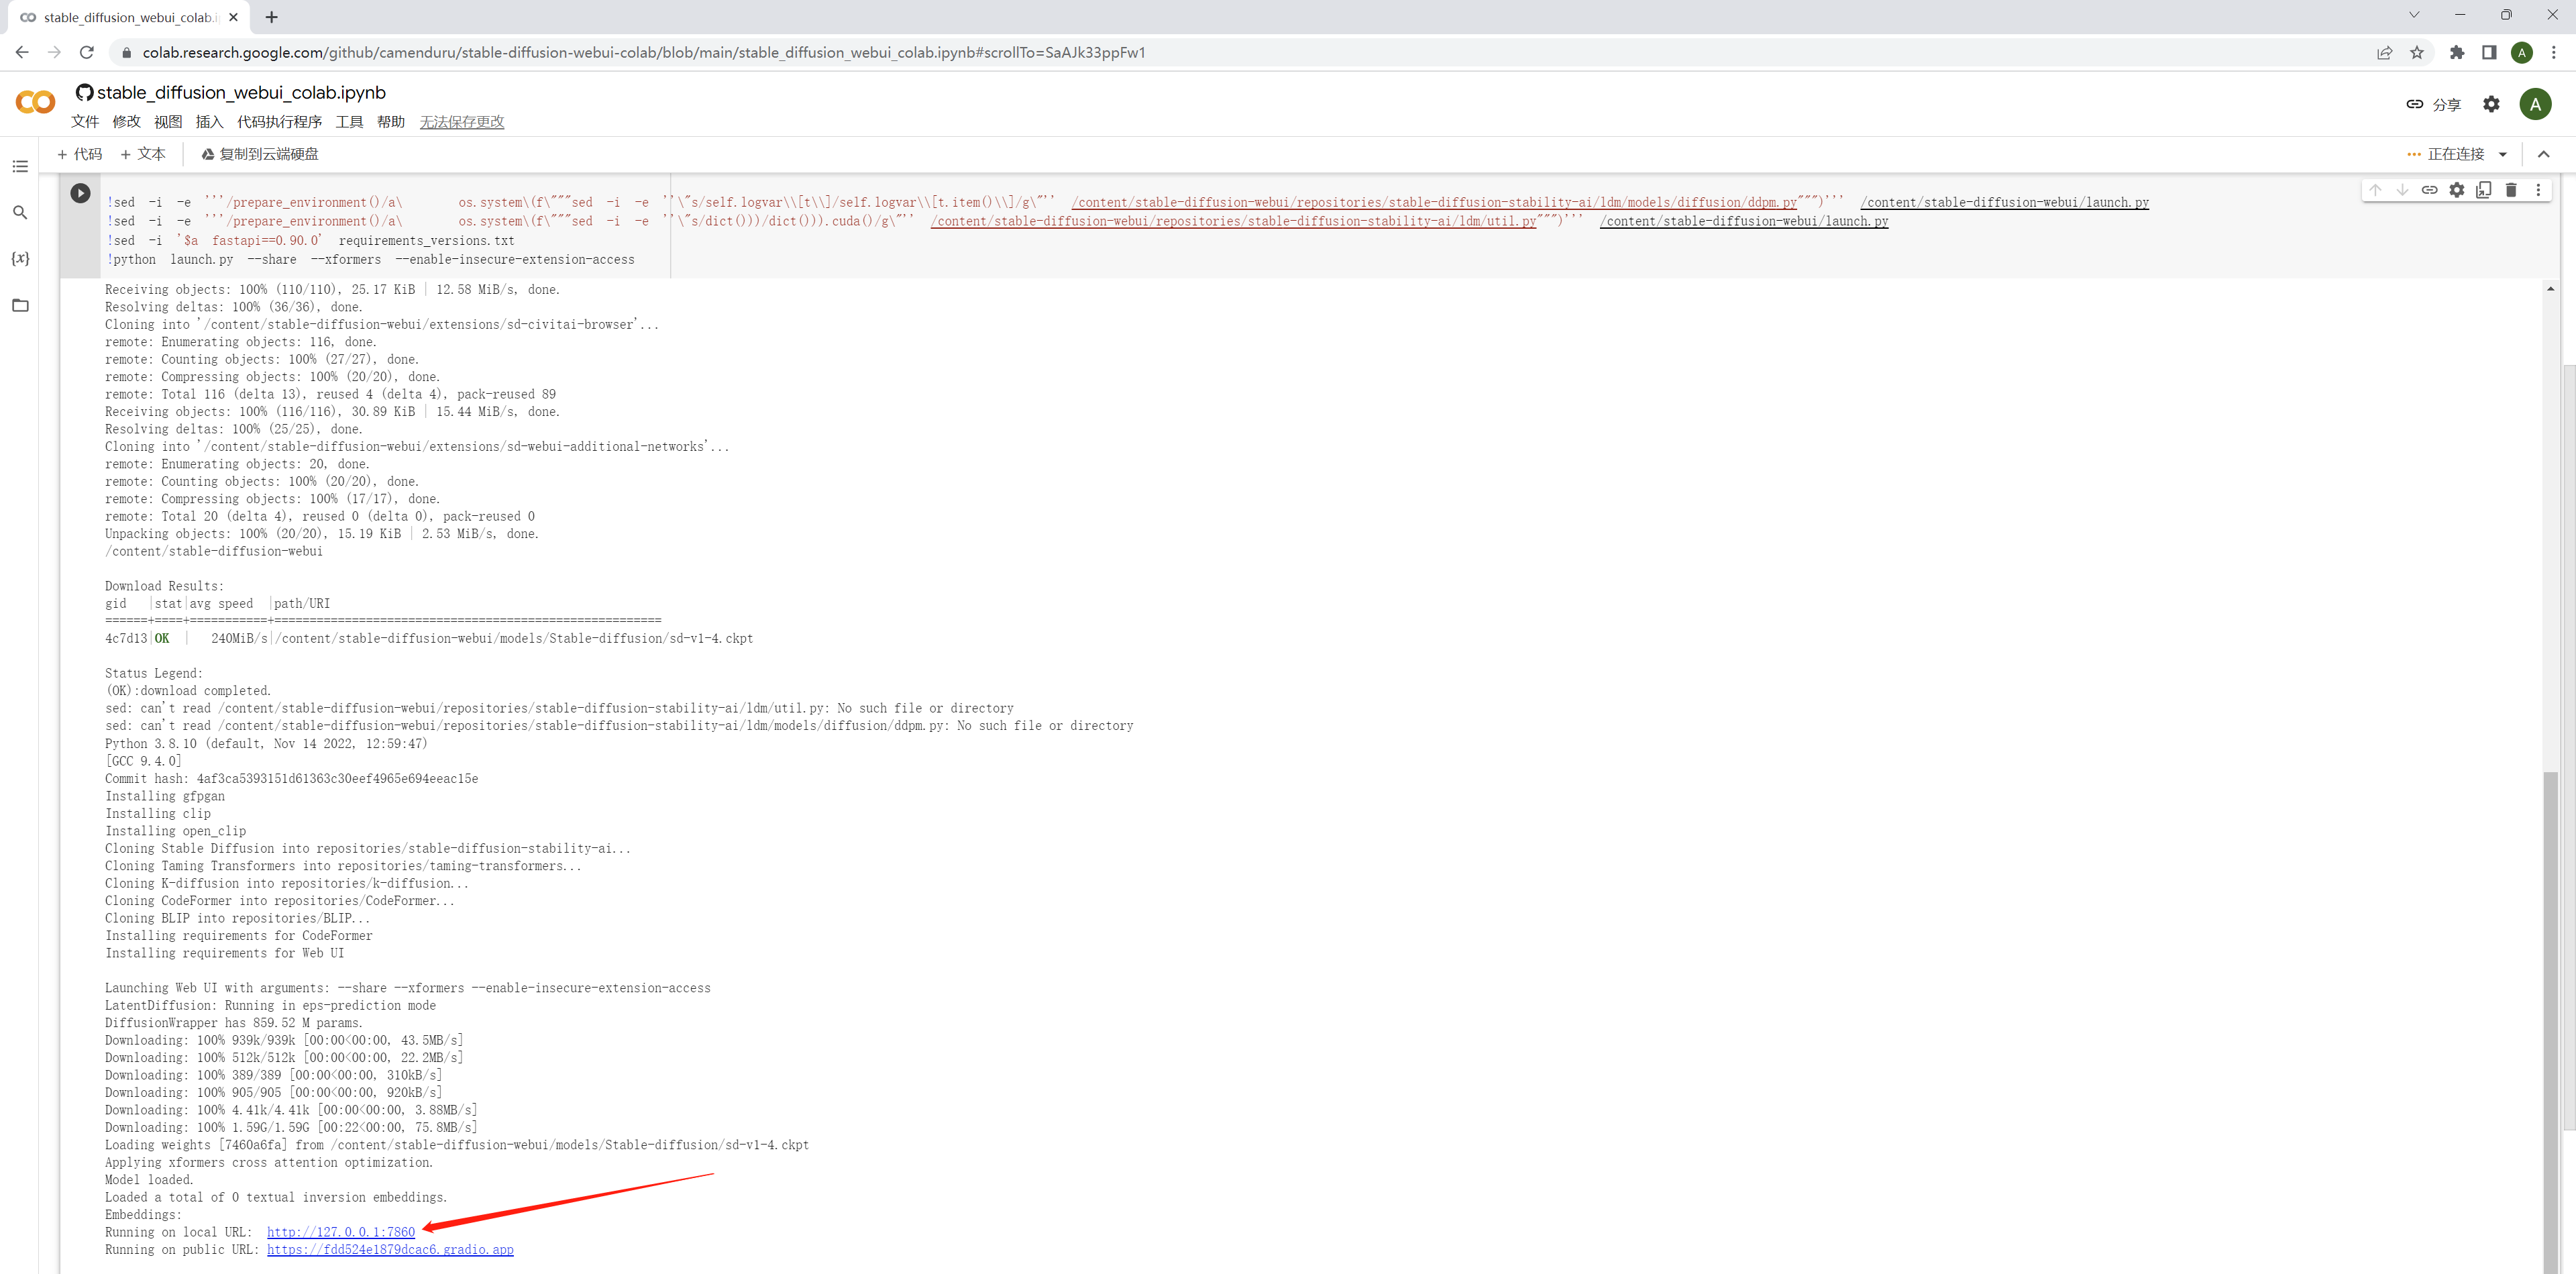
Task: Open Chrome three-dot menu
Action: 2554,52
